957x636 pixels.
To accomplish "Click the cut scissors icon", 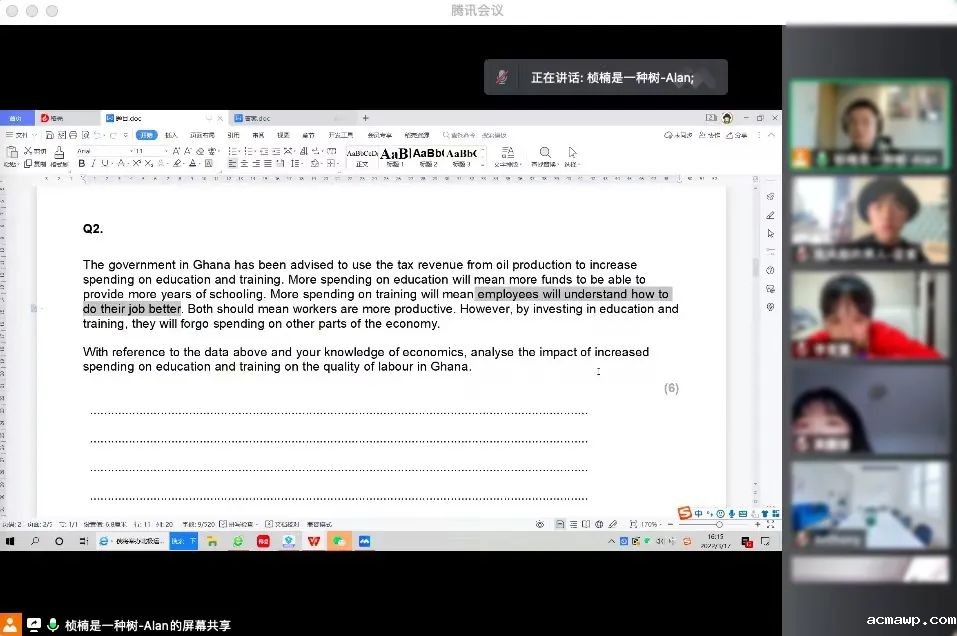I will [33, 151].
